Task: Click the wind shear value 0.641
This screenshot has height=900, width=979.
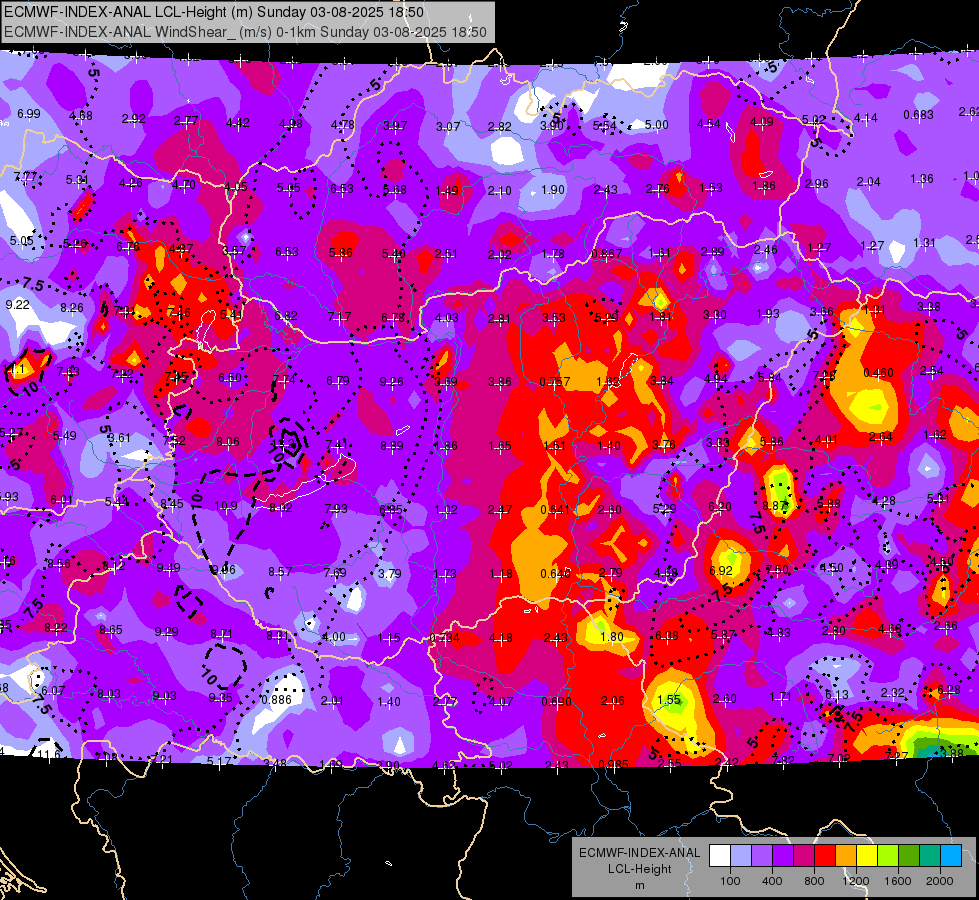Action: tap(554, 510)
